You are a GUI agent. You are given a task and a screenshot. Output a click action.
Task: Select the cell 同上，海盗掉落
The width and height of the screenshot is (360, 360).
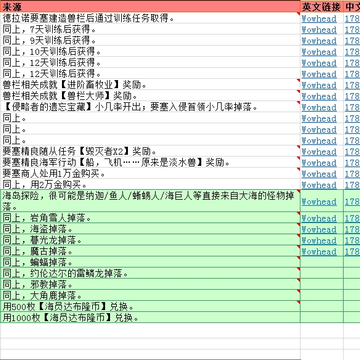[x=150, y=228]
